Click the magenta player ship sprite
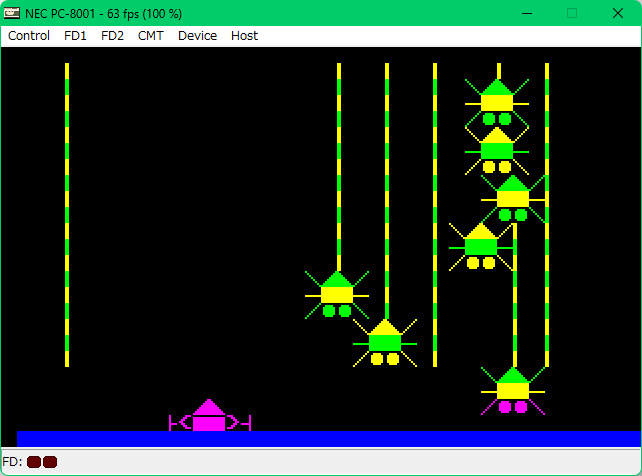The image size is (642, 476). click(x=210, y=415)
